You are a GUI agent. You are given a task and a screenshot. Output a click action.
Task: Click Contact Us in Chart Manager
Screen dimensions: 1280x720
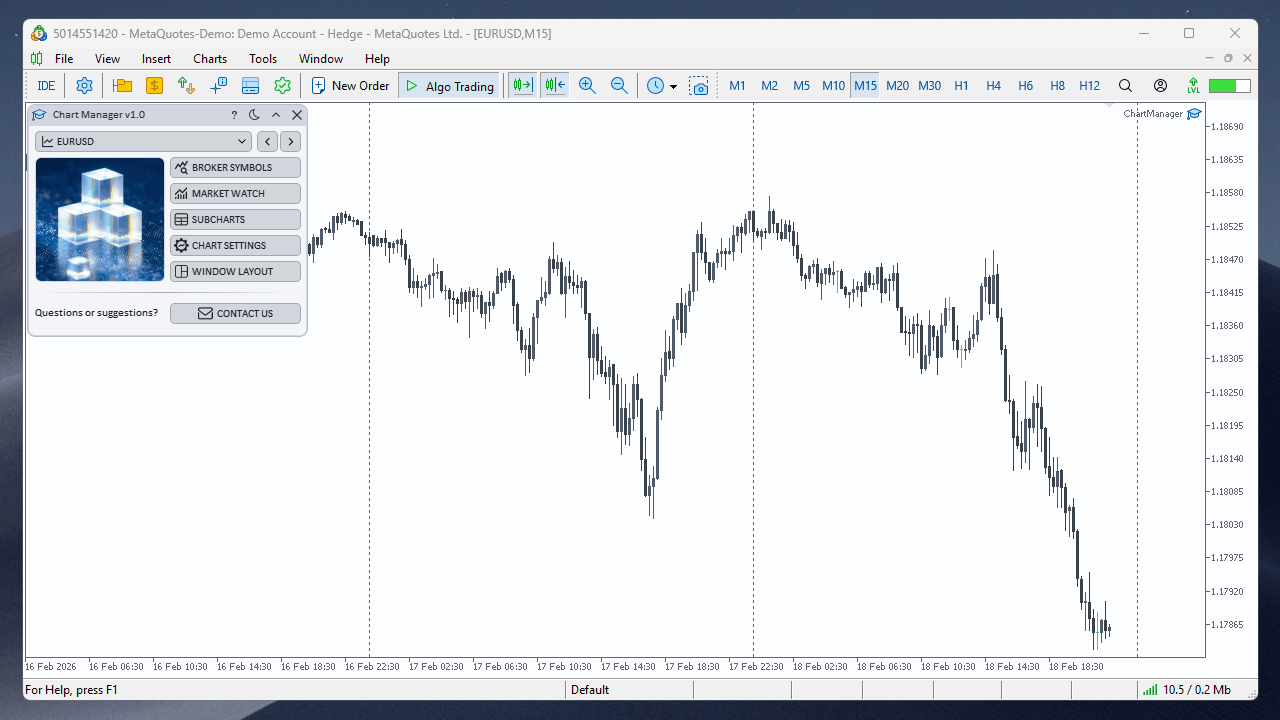[x=235, y=313]
